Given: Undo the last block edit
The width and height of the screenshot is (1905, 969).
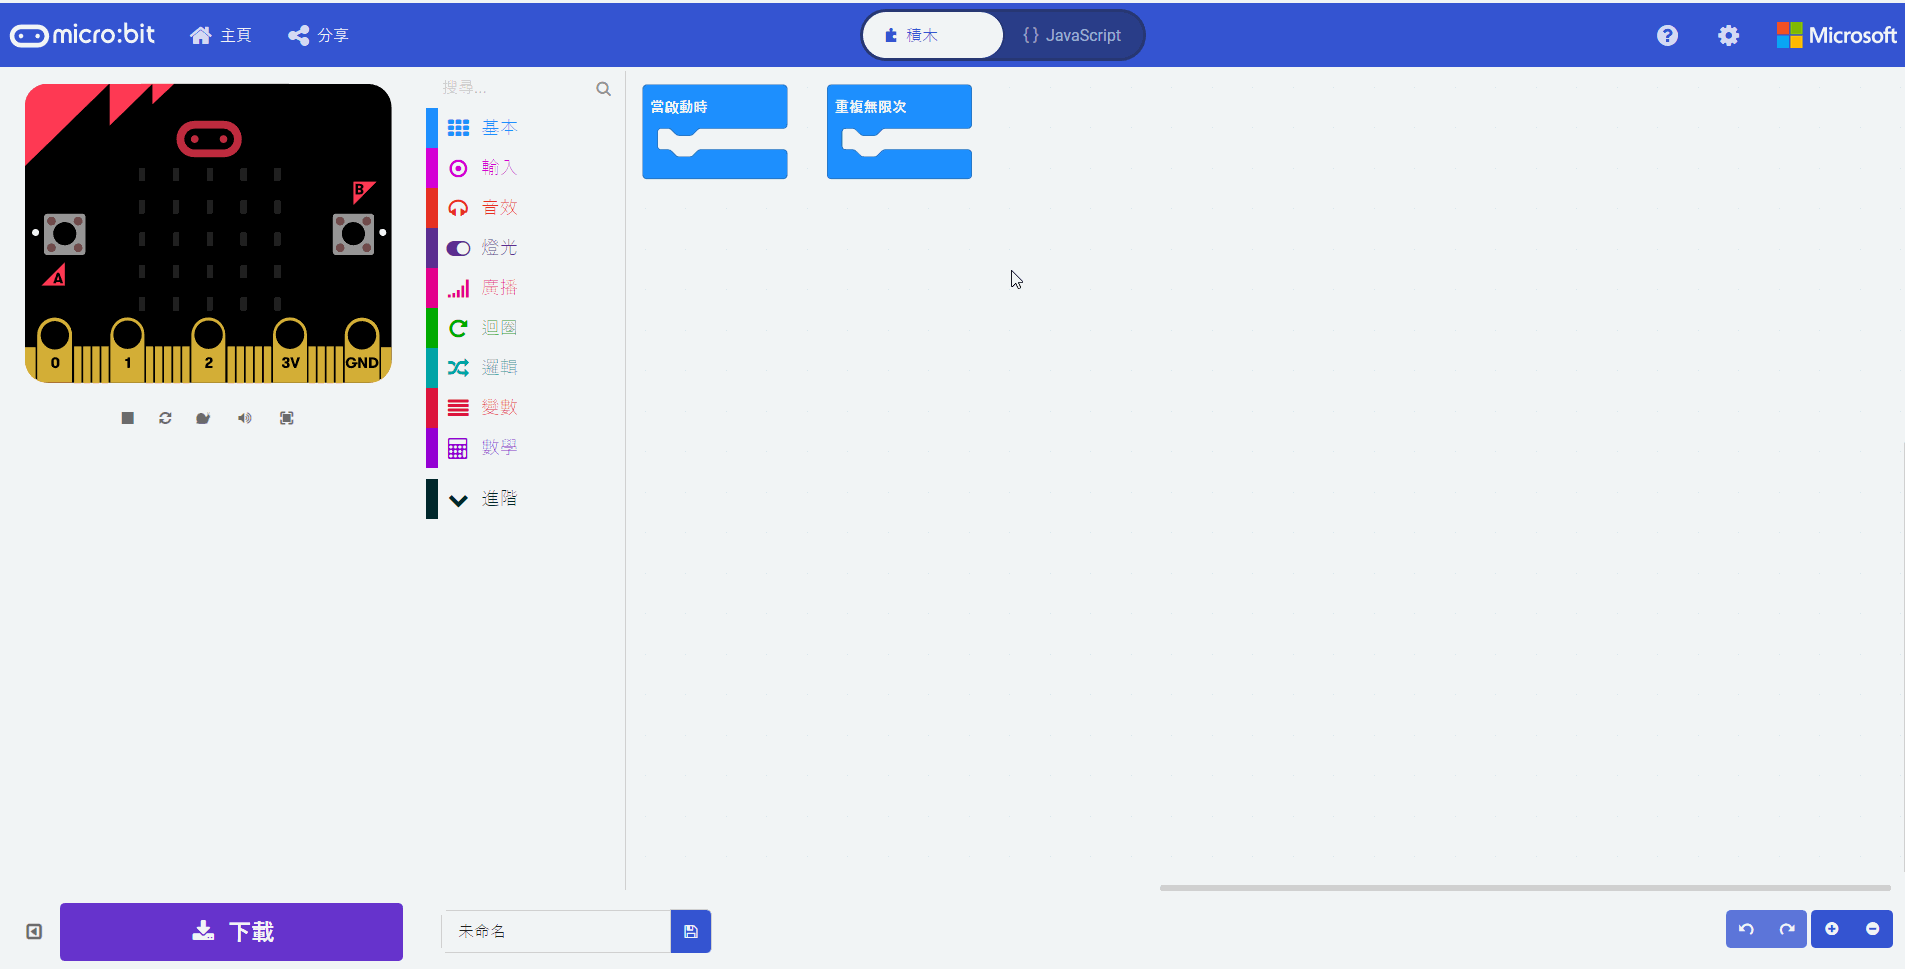Looking at the screenshot, I should click(x=1746, y=929).
